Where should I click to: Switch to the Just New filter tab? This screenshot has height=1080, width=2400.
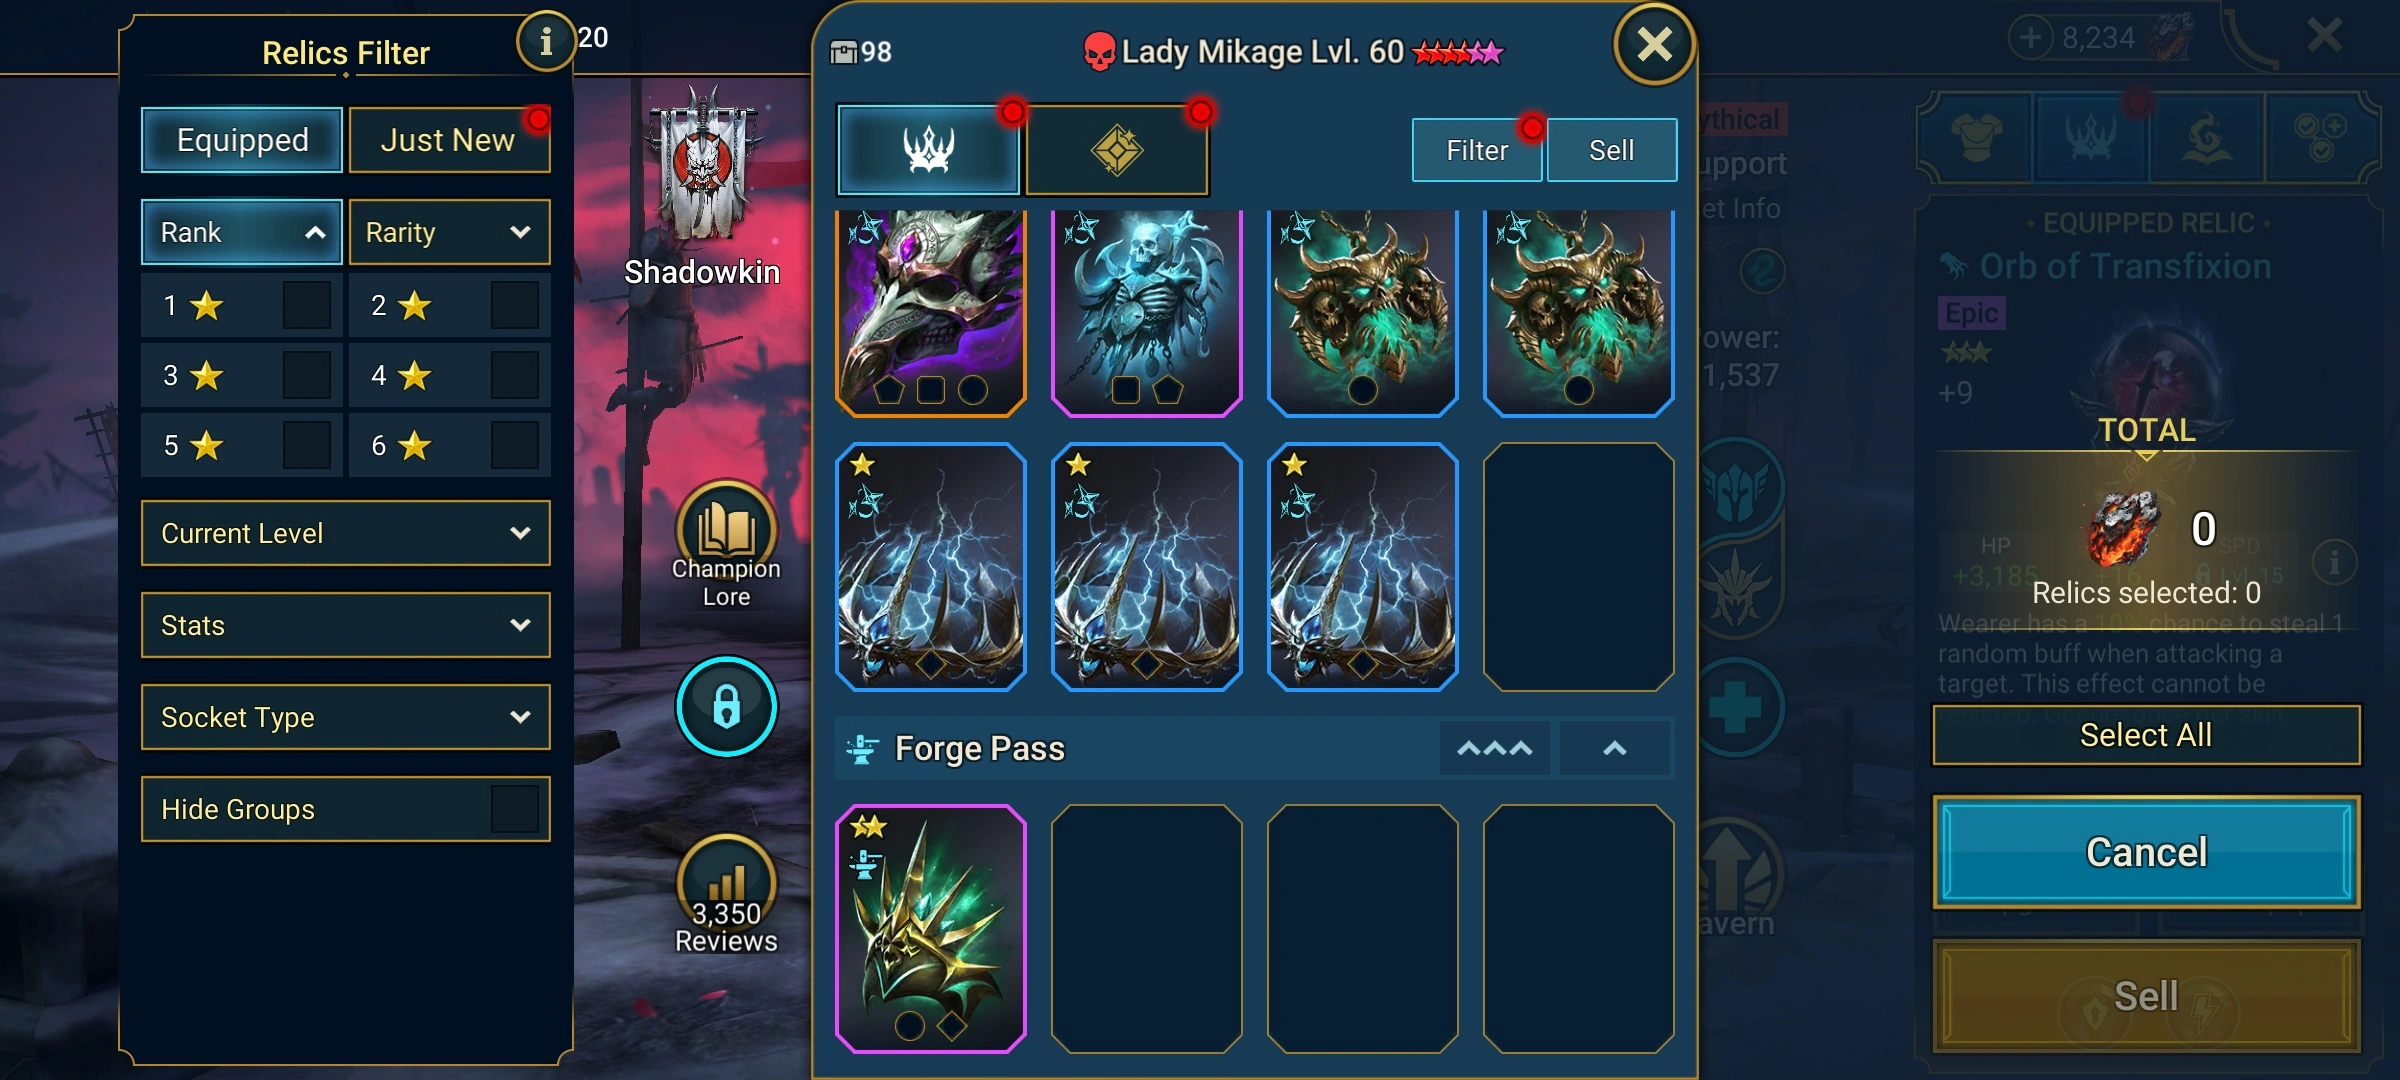pyautogui.click(x=449, y=140)
